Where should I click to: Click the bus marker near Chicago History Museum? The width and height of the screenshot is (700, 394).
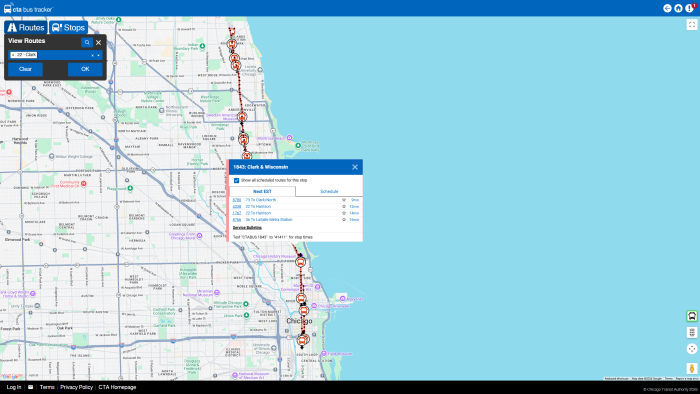pos(300,262)
